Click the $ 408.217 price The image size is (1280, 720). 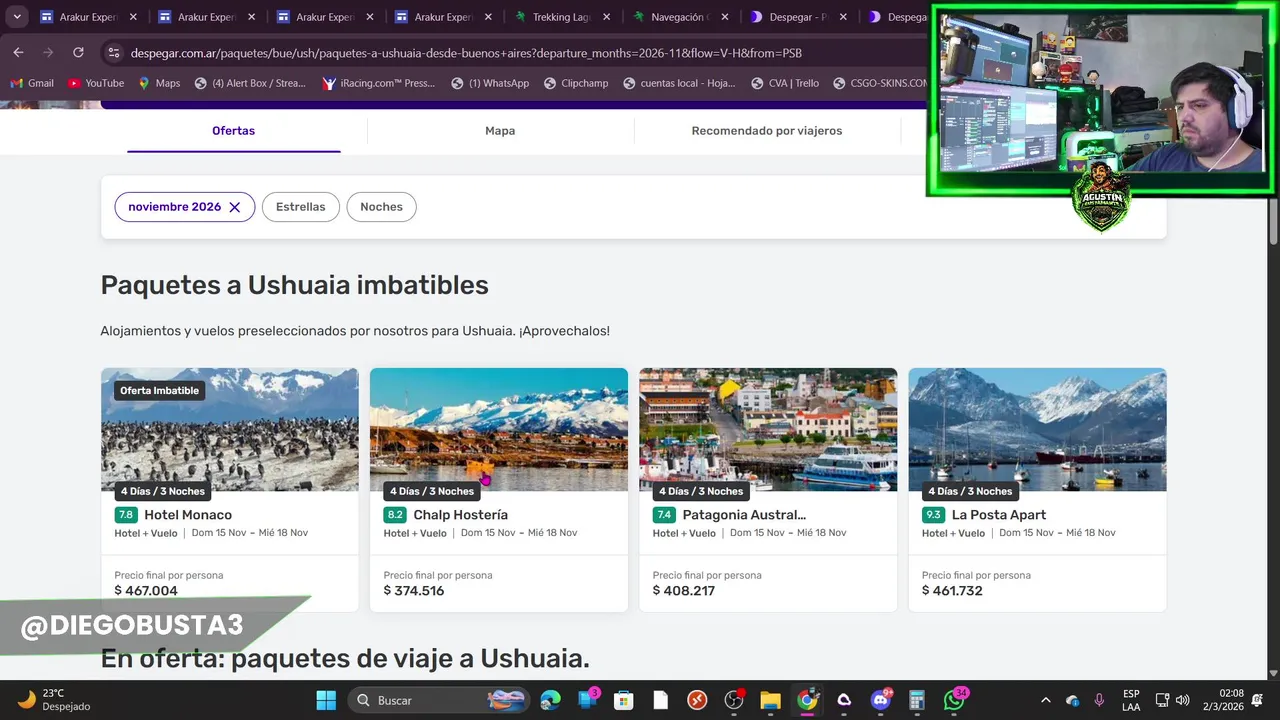(684, 591)
